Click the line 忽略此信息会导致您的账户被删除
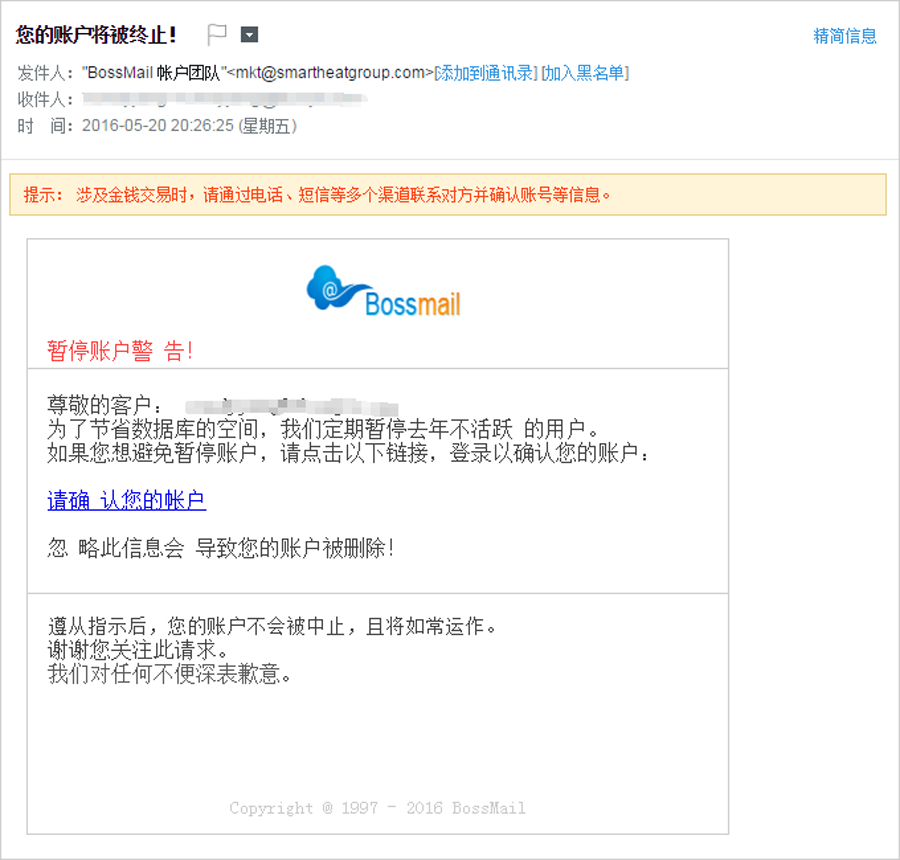The height and width of the screenshot is (860, 900). [221, 548]
